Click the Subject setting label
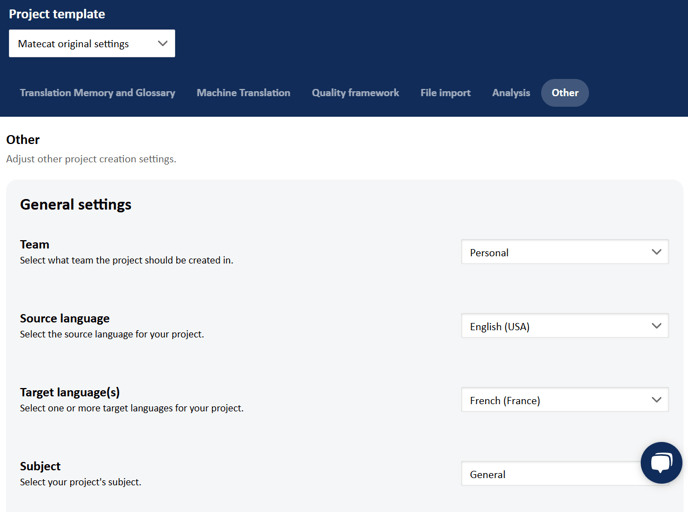The width and height of the screenshot is (688, 512). pyautogui.click(x=40, y=466)
